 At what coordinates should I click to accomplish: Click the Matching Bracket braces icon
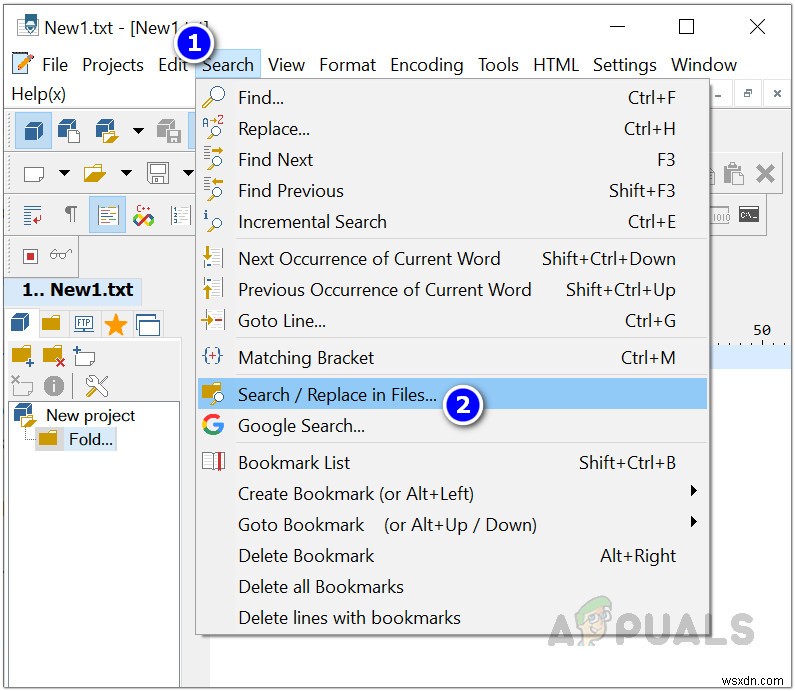[212, 356]
